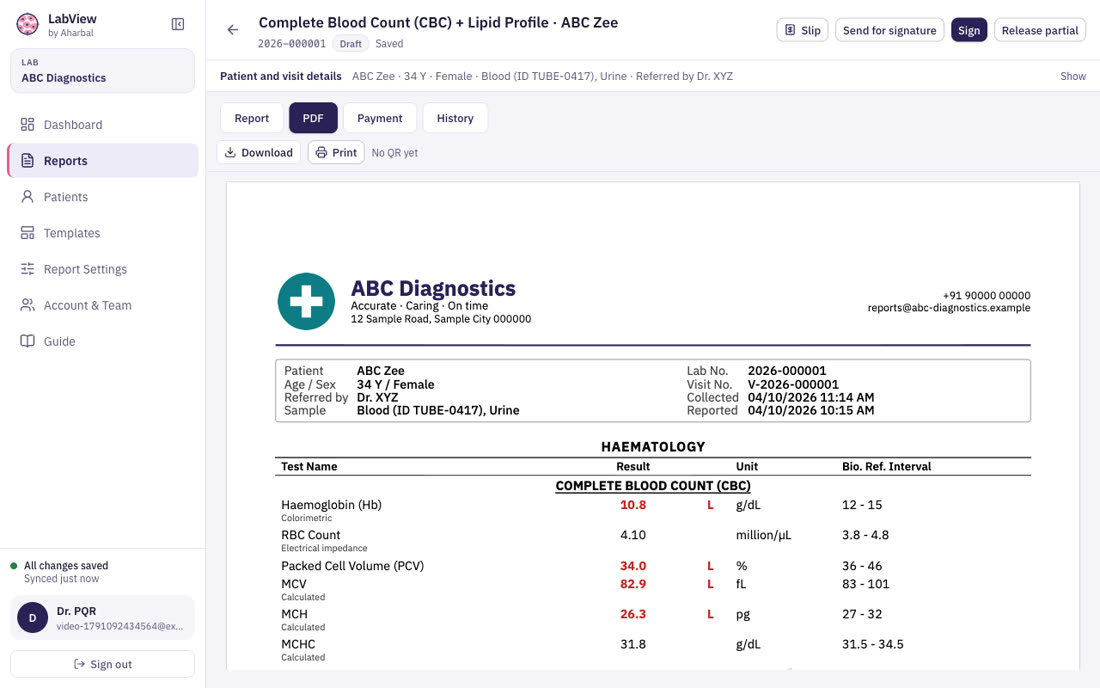Viewport: 1100px width, 688px height.
Task: Click the "No QR yet" text
Action: pyautogui.click(x=394, y=153)
